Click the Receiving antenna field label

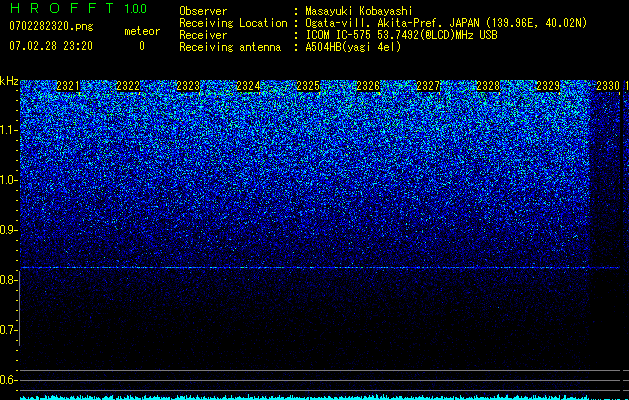click(x=230, y=47)
